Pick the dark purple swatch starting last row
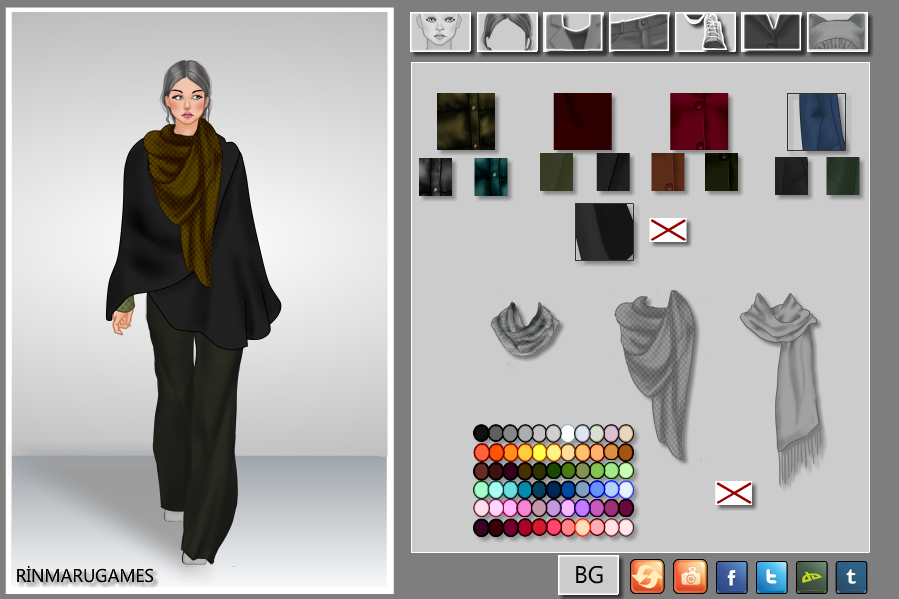Image resolution: width=899 pixels, height=599 pixels. [x=482, y=527]
